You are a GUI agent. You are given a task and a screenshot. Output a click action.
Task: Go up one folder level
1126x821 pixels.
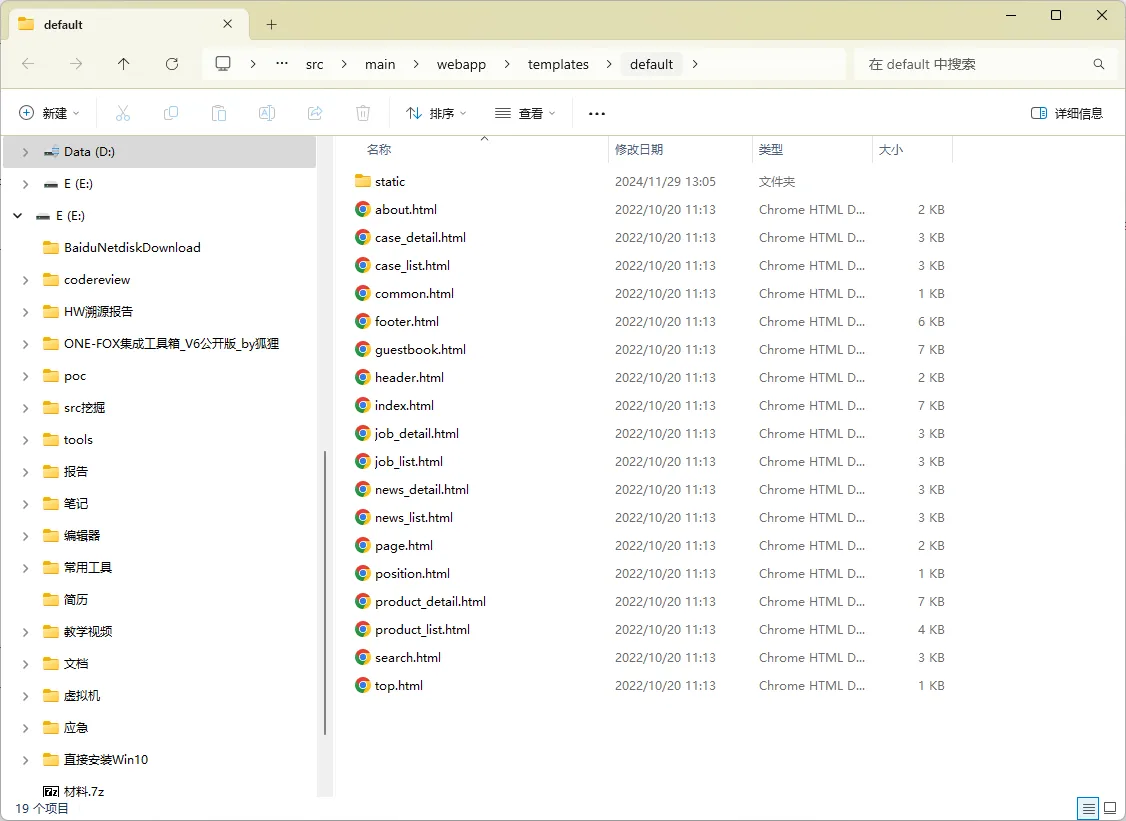(124, 64)
